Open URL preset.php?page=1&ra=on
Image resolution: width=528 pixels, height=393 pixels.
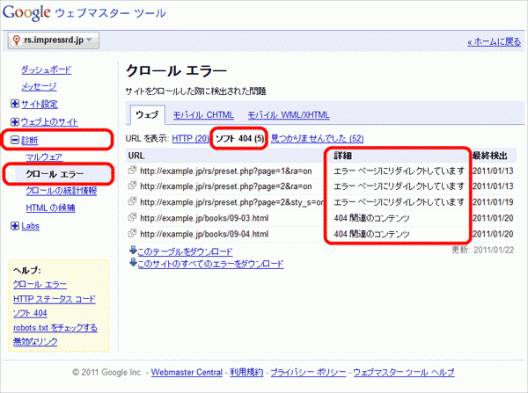pos(226,171)
